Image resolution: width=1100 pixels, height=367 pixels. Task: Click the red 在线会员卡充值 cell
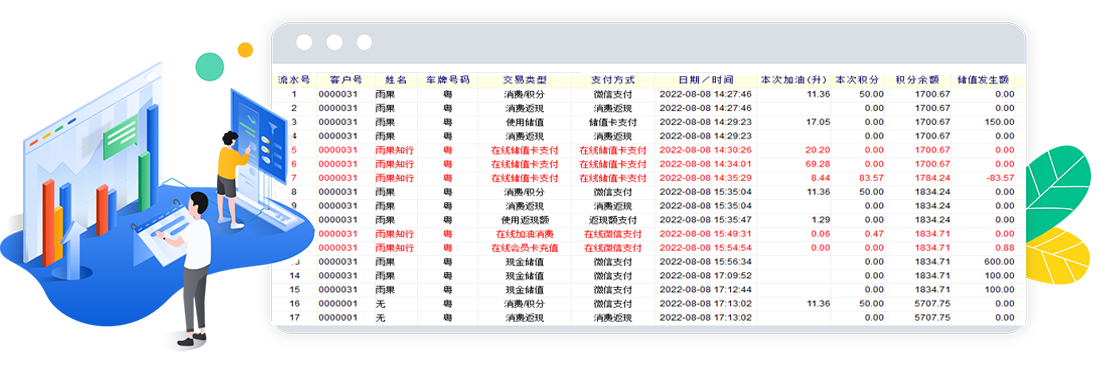pyautogui.click(x=525, y=248)
